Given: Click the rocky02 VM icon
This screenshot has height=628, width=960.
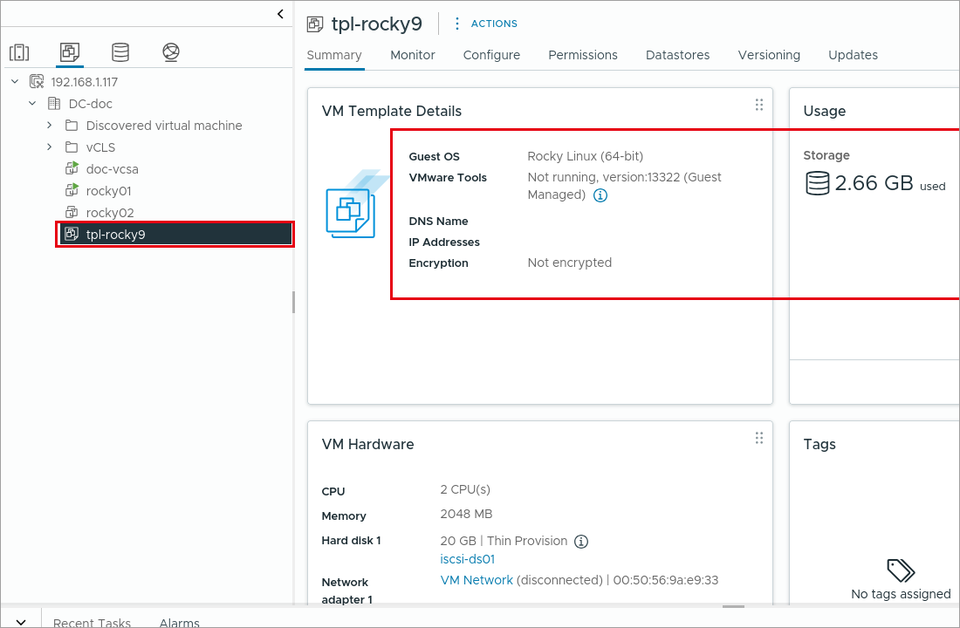Looking at the screenshot, I should coord(72,212).
